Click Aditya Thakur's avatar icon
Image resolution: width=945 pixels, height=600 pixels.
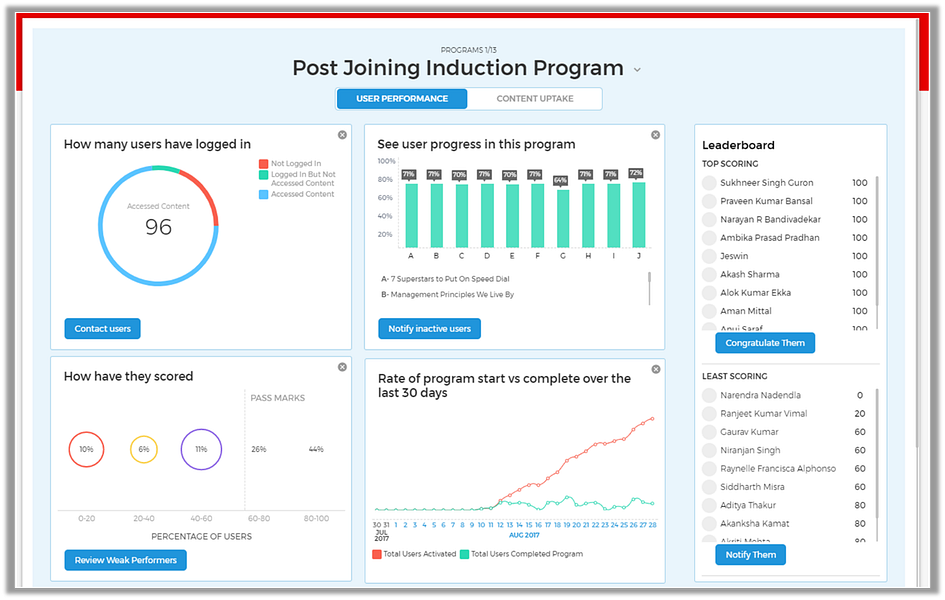coord(709,505)
